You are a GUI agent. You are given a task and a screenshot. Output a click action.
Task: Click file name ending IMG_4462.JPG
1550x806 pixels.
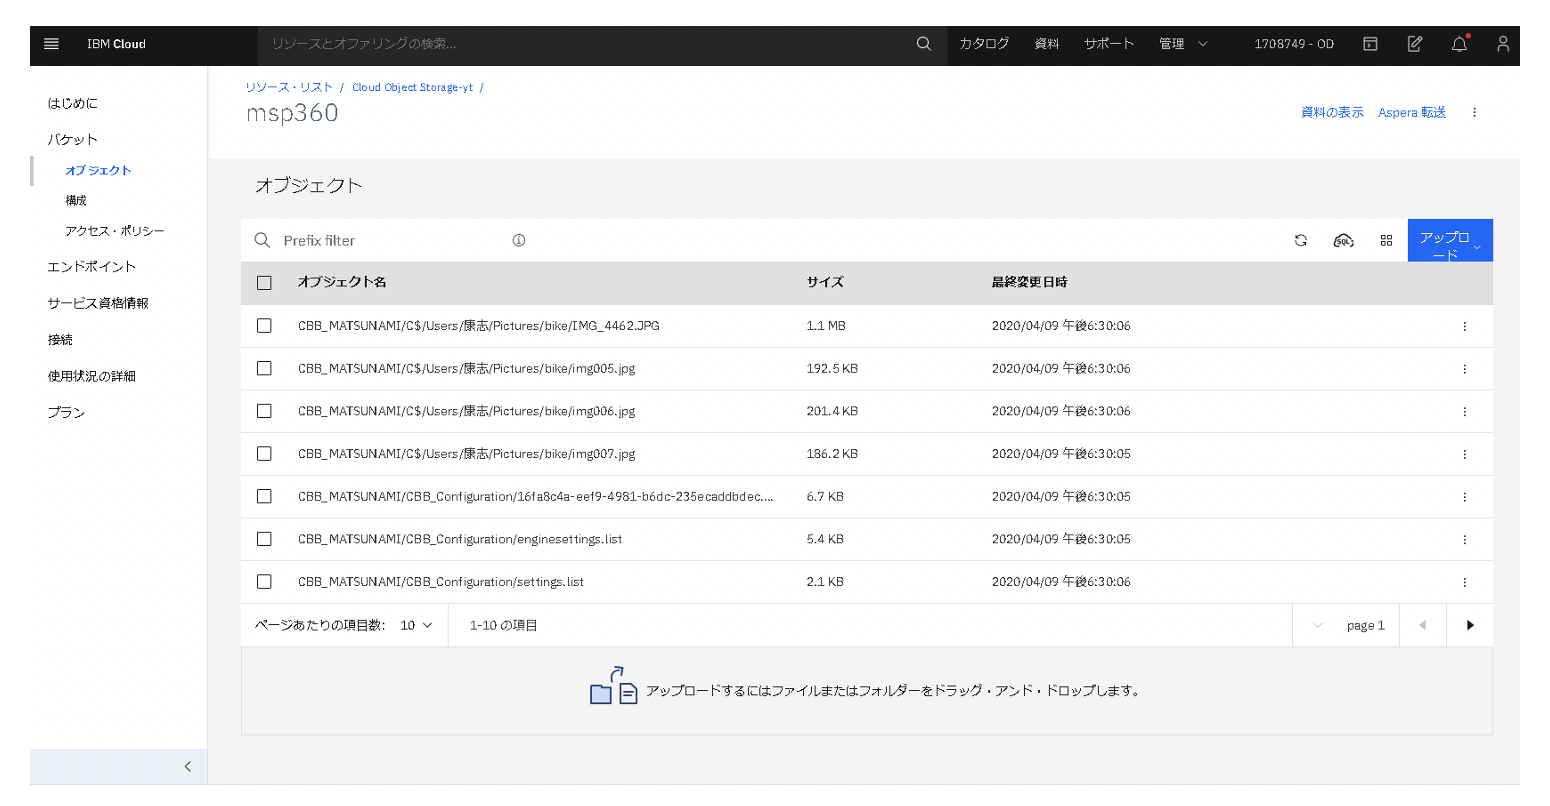pos(479,326)
